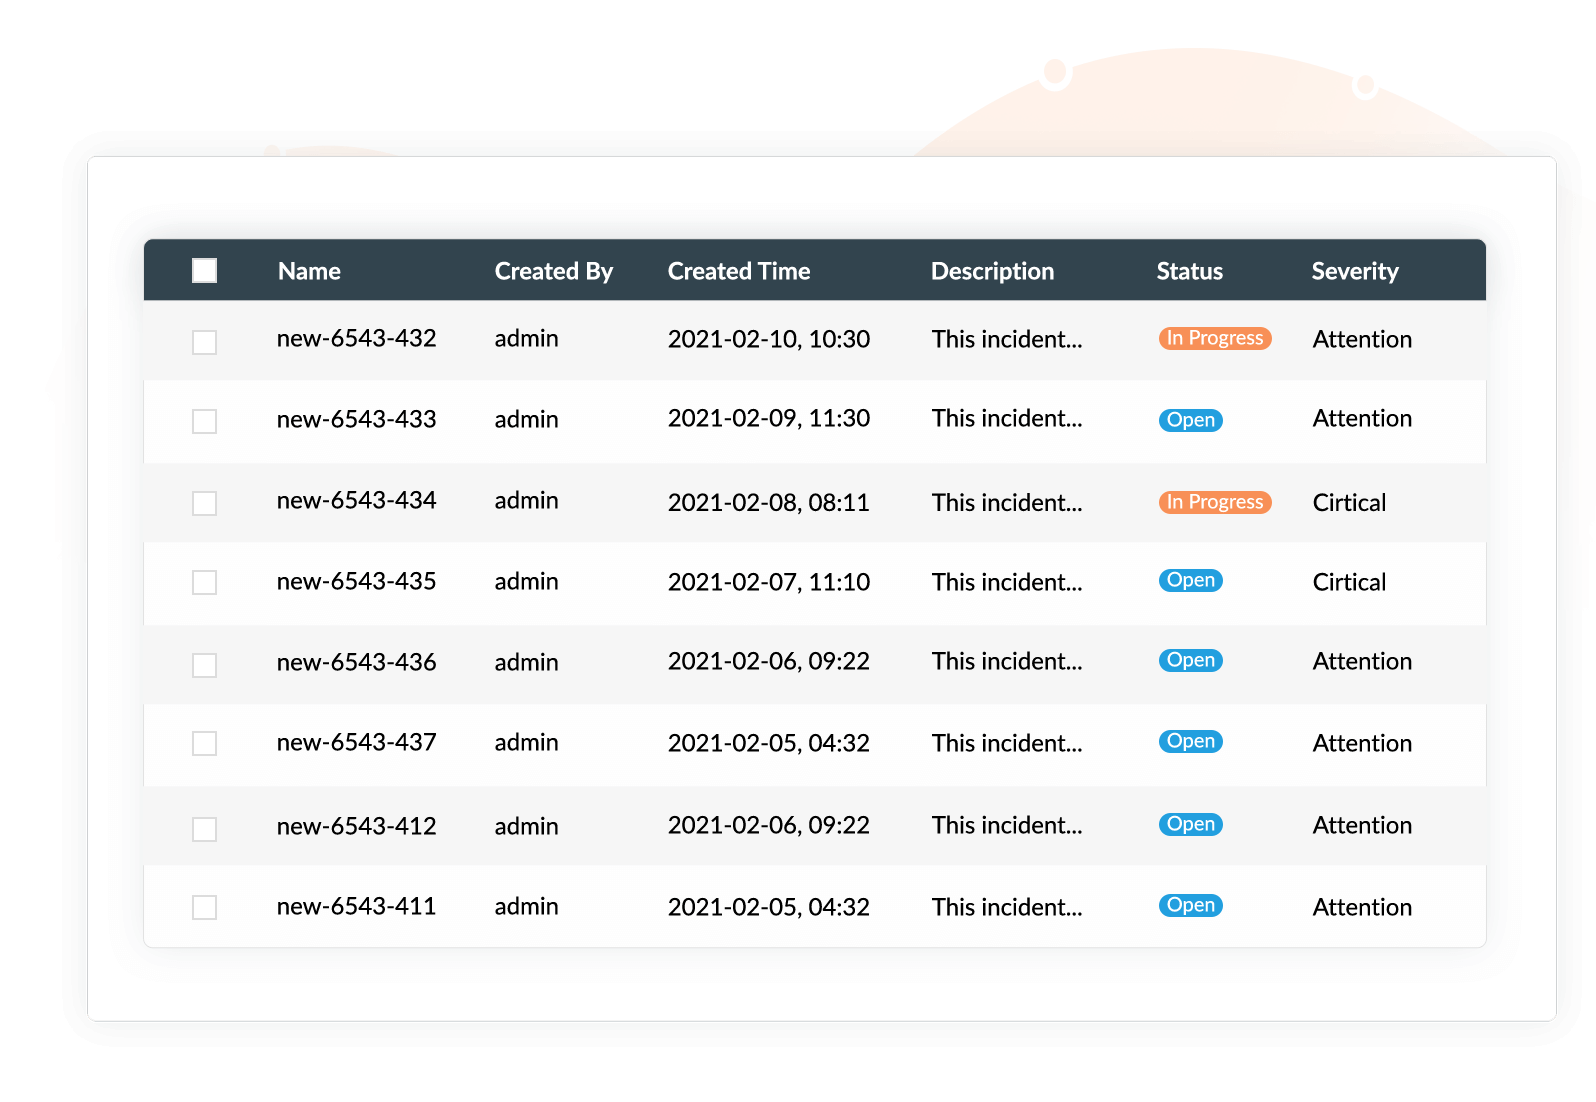Sort by the Name column header

point(309,271)
